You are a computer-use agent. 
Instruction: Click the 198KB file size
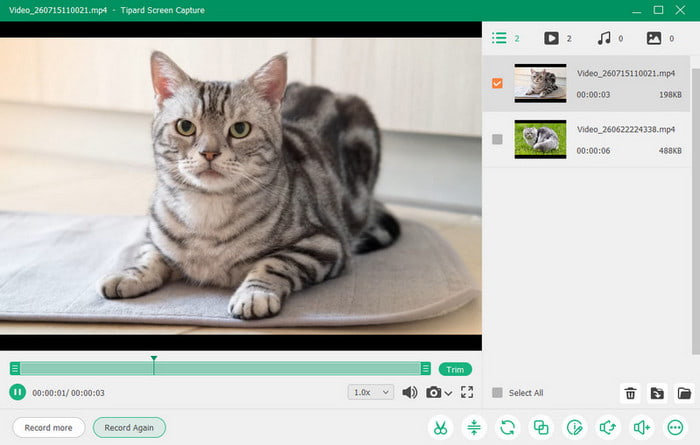pyautogui.click(x=670, y=95)
